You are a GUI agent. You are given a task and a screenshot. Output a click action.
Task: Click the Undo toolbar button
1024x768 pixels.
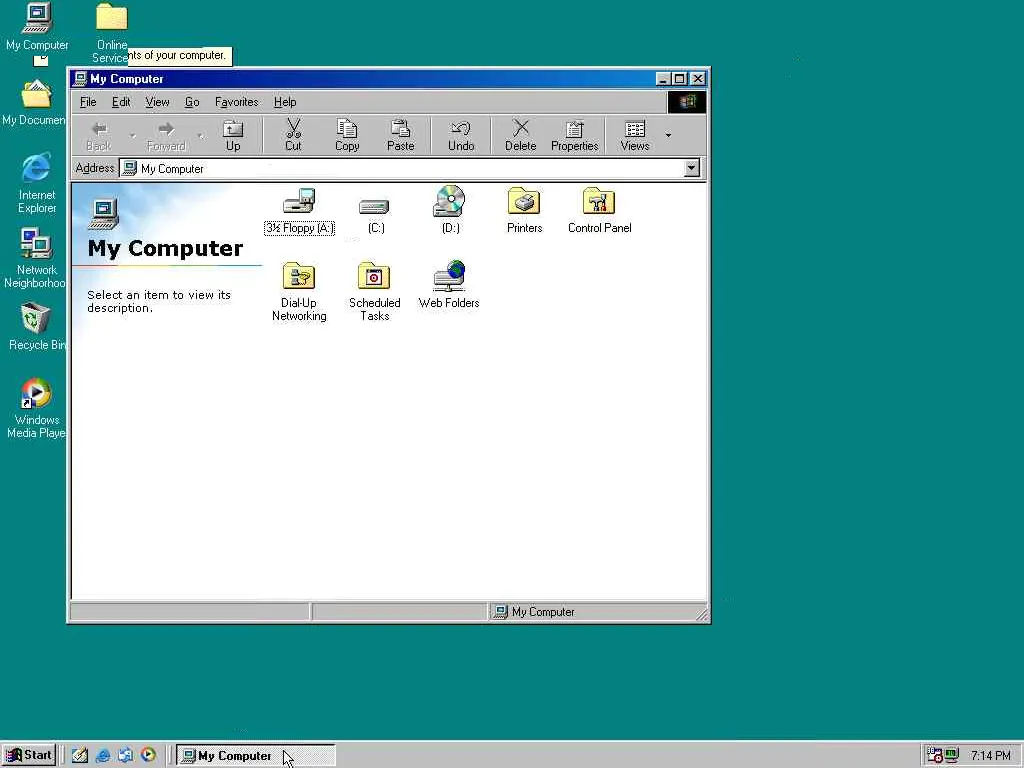click(461, 135)
